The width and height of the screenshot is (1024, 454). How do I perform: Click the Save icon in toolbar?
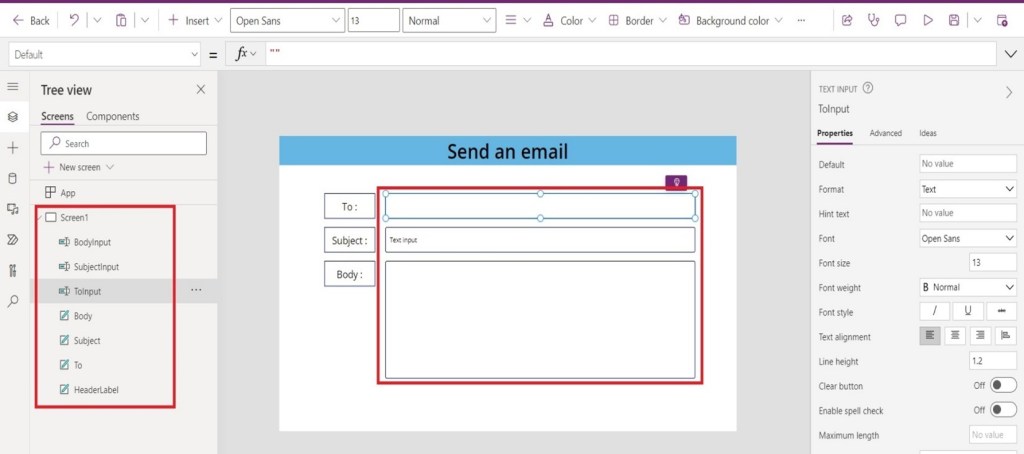click(955, 20)
